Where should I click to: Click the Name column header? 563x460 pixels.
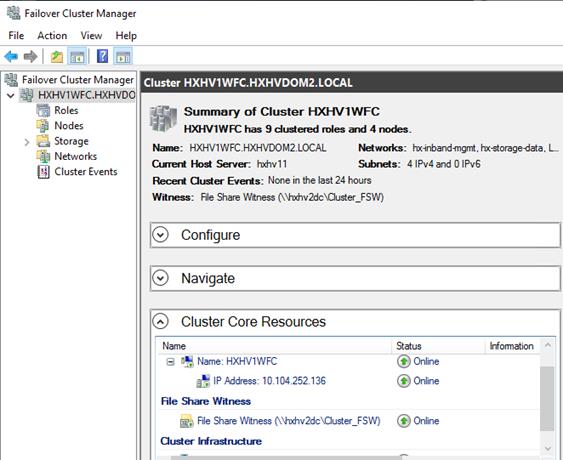(x=174, y=346)
